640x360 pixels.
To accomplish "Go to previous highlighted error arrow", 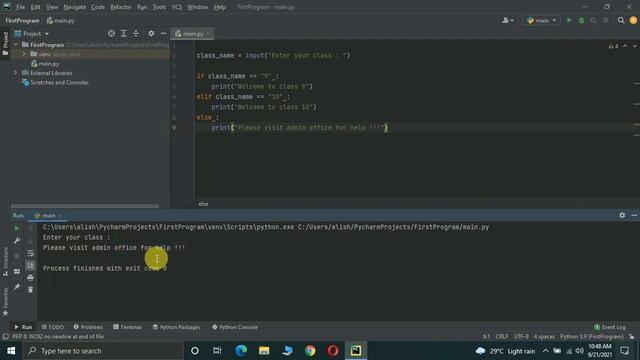I will click(625, 46).
